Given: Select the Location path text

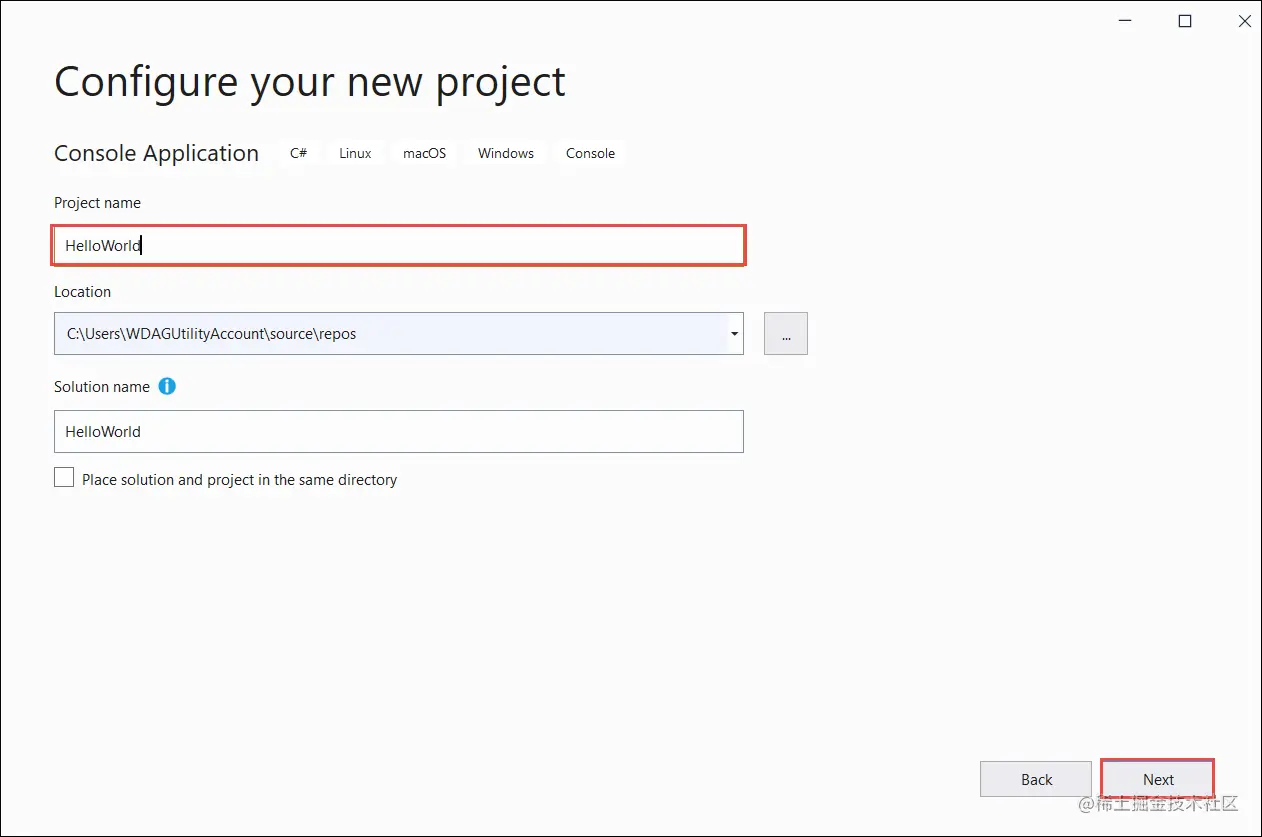Looking at the screenshot, I should coord(211,333).
